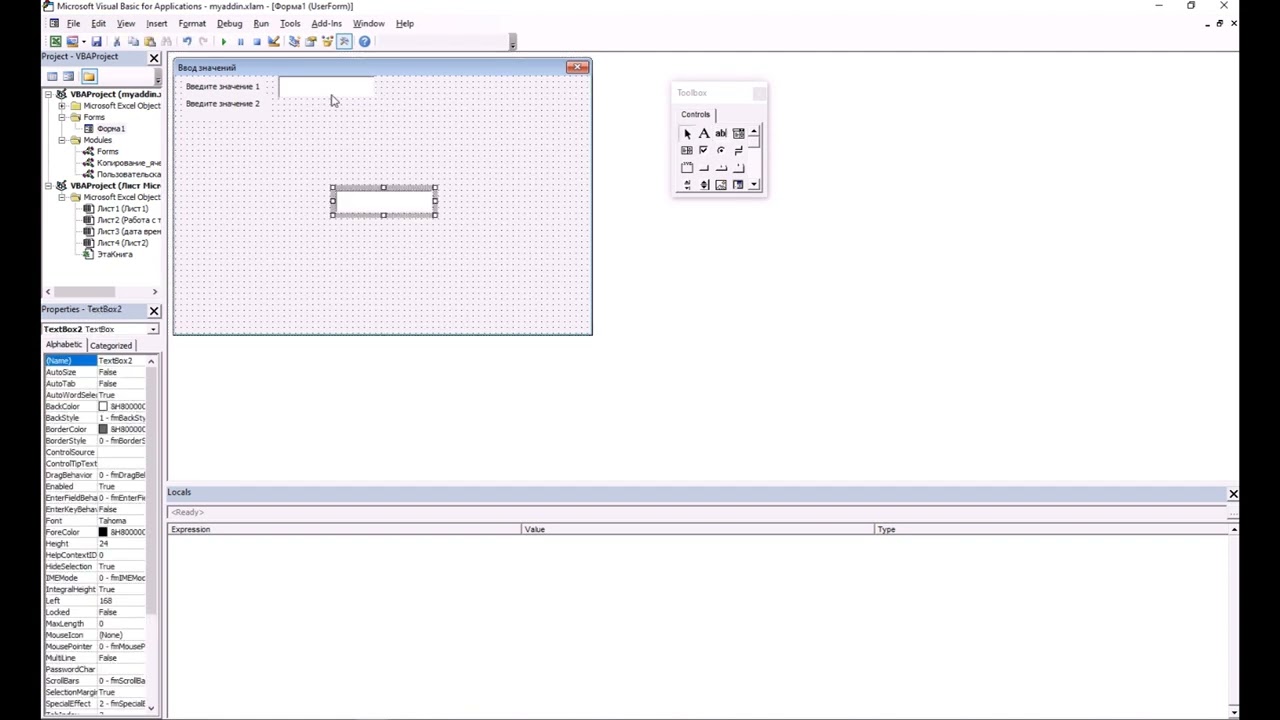Click the Cut scissors icon
The image size is (1280, 720).
click(x=116, y=41)
